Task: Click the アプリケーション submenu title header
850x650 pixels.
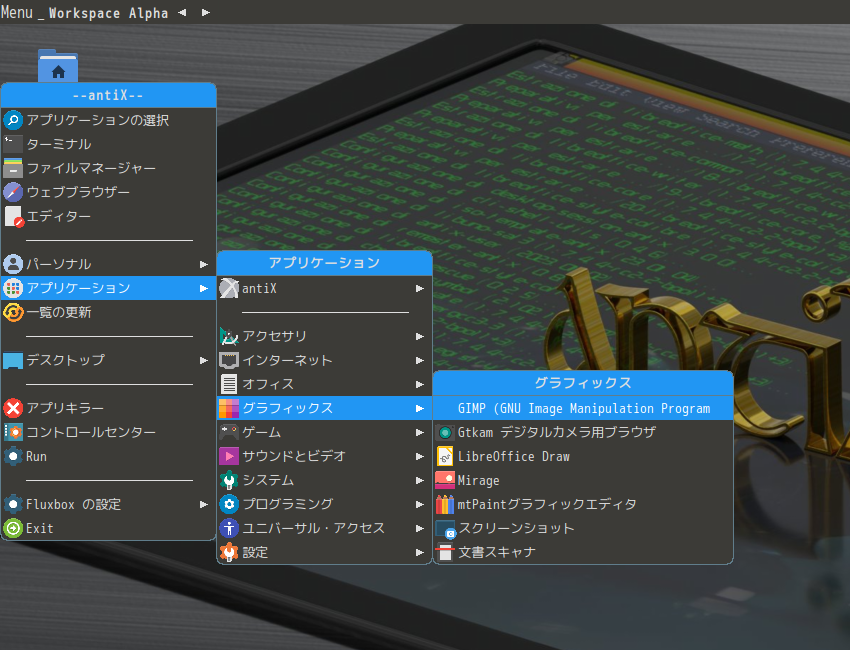Action: [324, 263]
